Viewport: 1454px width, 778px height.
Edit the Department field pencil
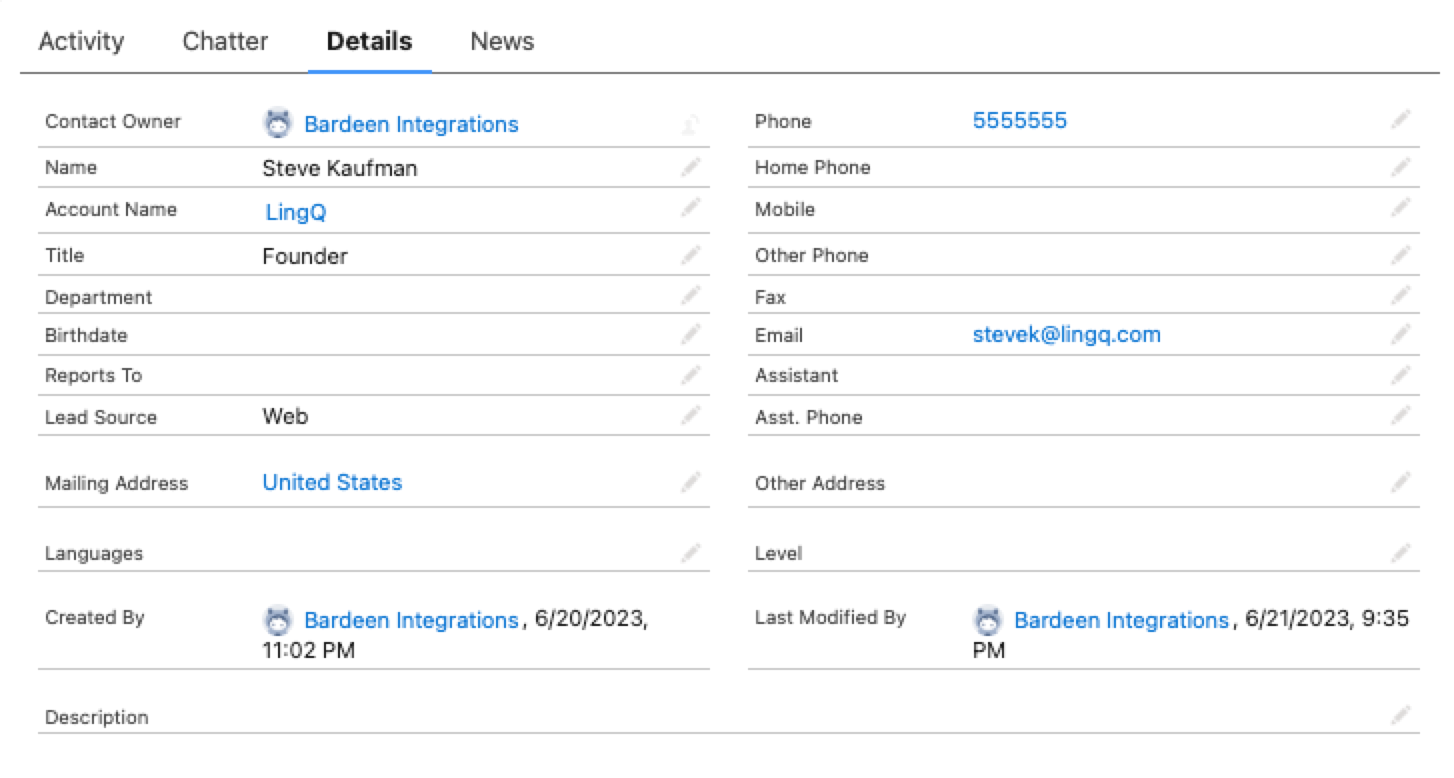click(x=691, y=295)
